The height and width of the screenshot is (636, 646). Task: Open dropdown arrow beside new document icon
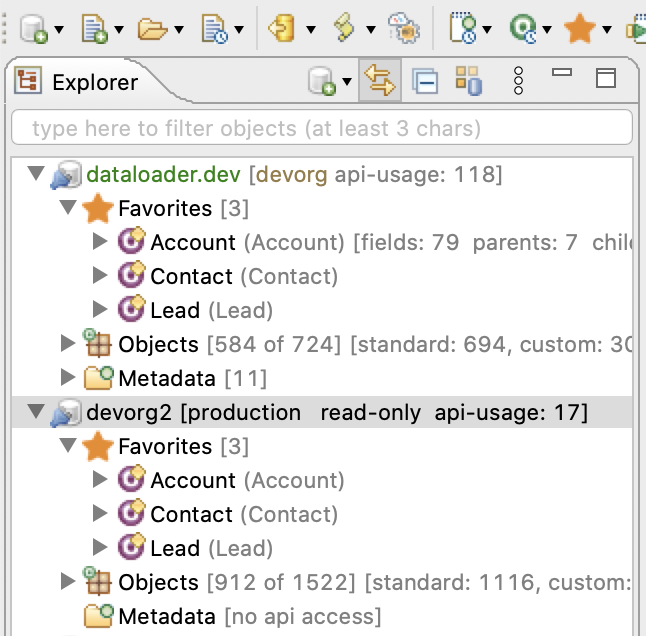point(119,29)
